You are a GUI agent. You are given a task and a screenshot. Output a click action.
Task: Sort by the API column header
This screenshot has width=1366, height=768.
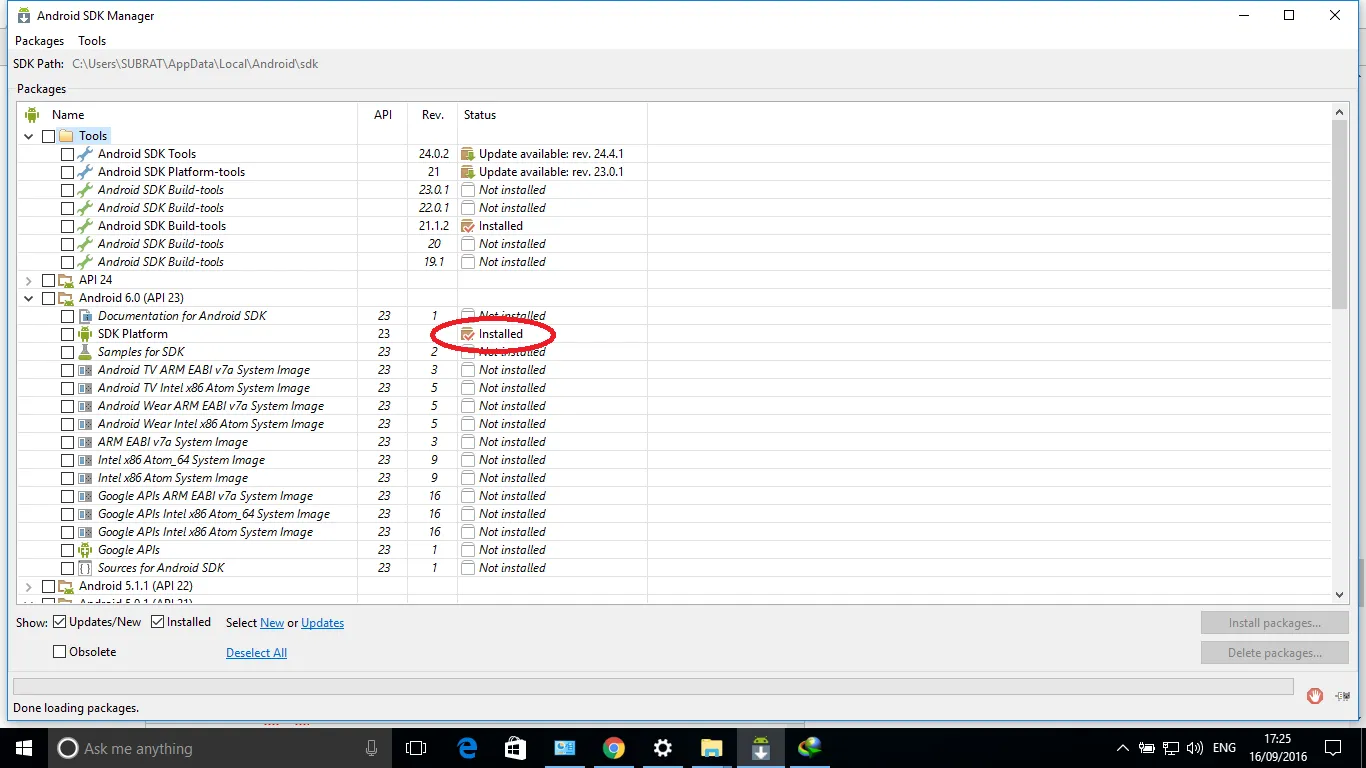coord(383,115)
